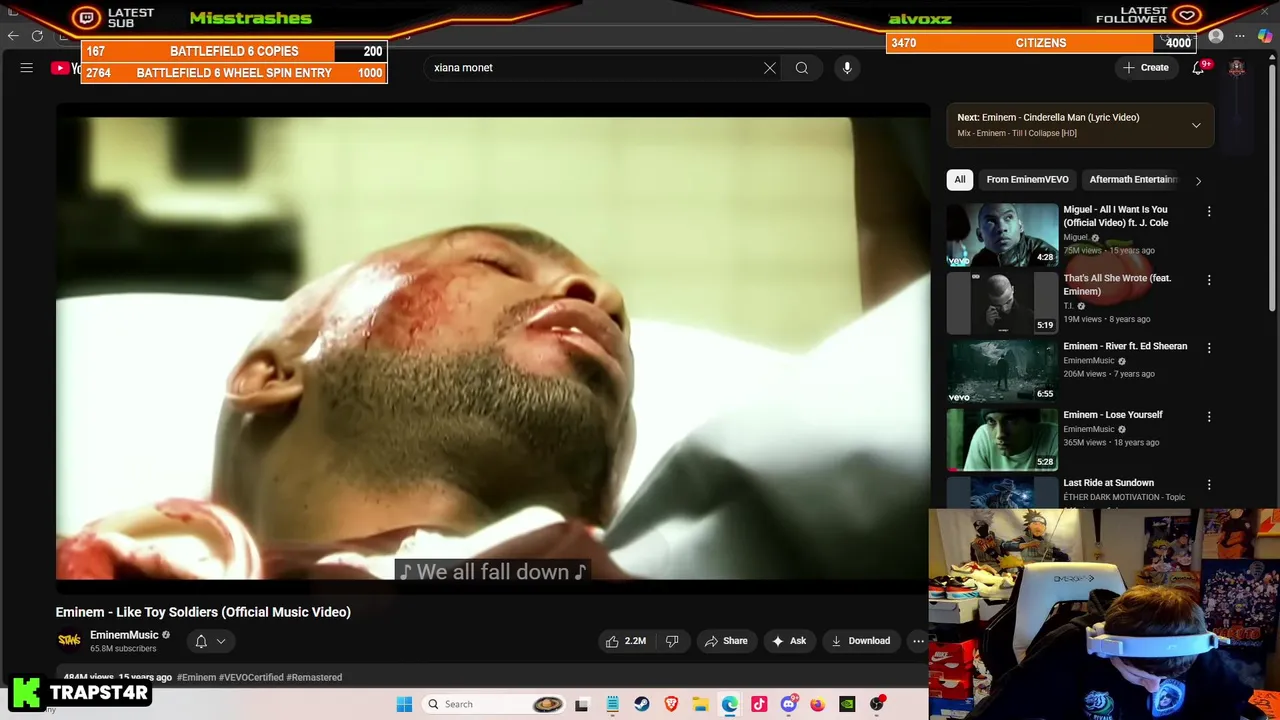The image size is (1280, 720).
Task: Open Firefox from the taskbar
Action: pyautogui.click(x=818, y=704)
